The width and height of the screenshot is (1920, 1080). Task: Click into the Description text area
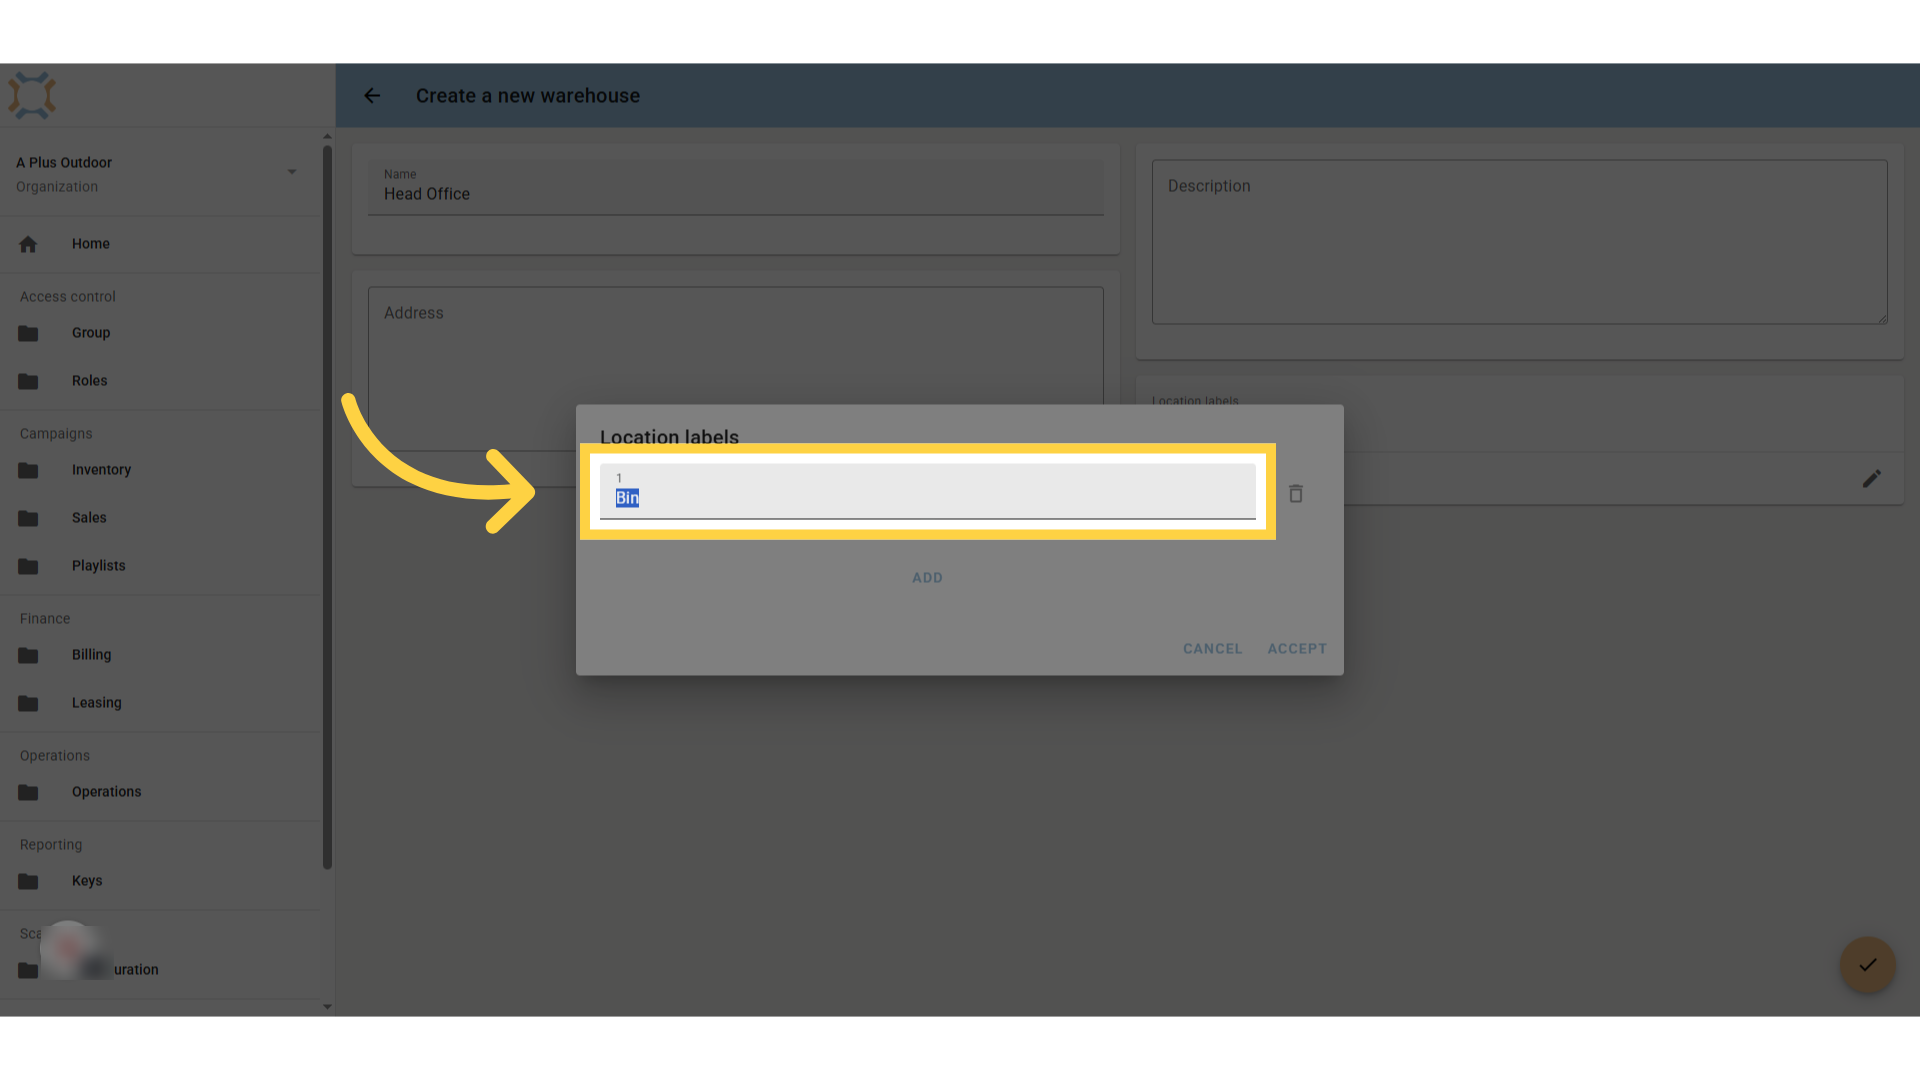(x=1519, y=242)
